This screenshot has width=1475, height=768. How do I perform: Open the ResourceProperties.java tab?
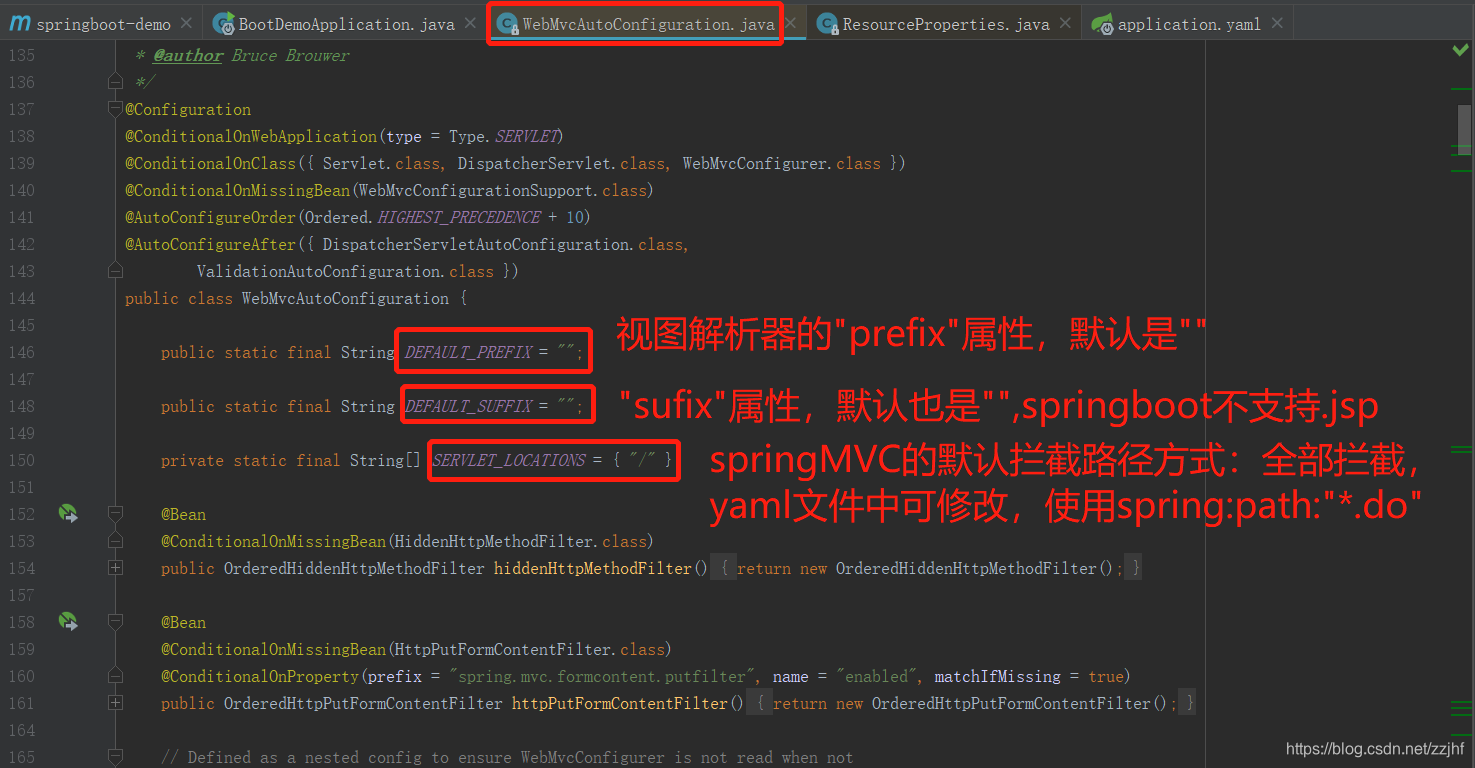[x=945, y=24]
